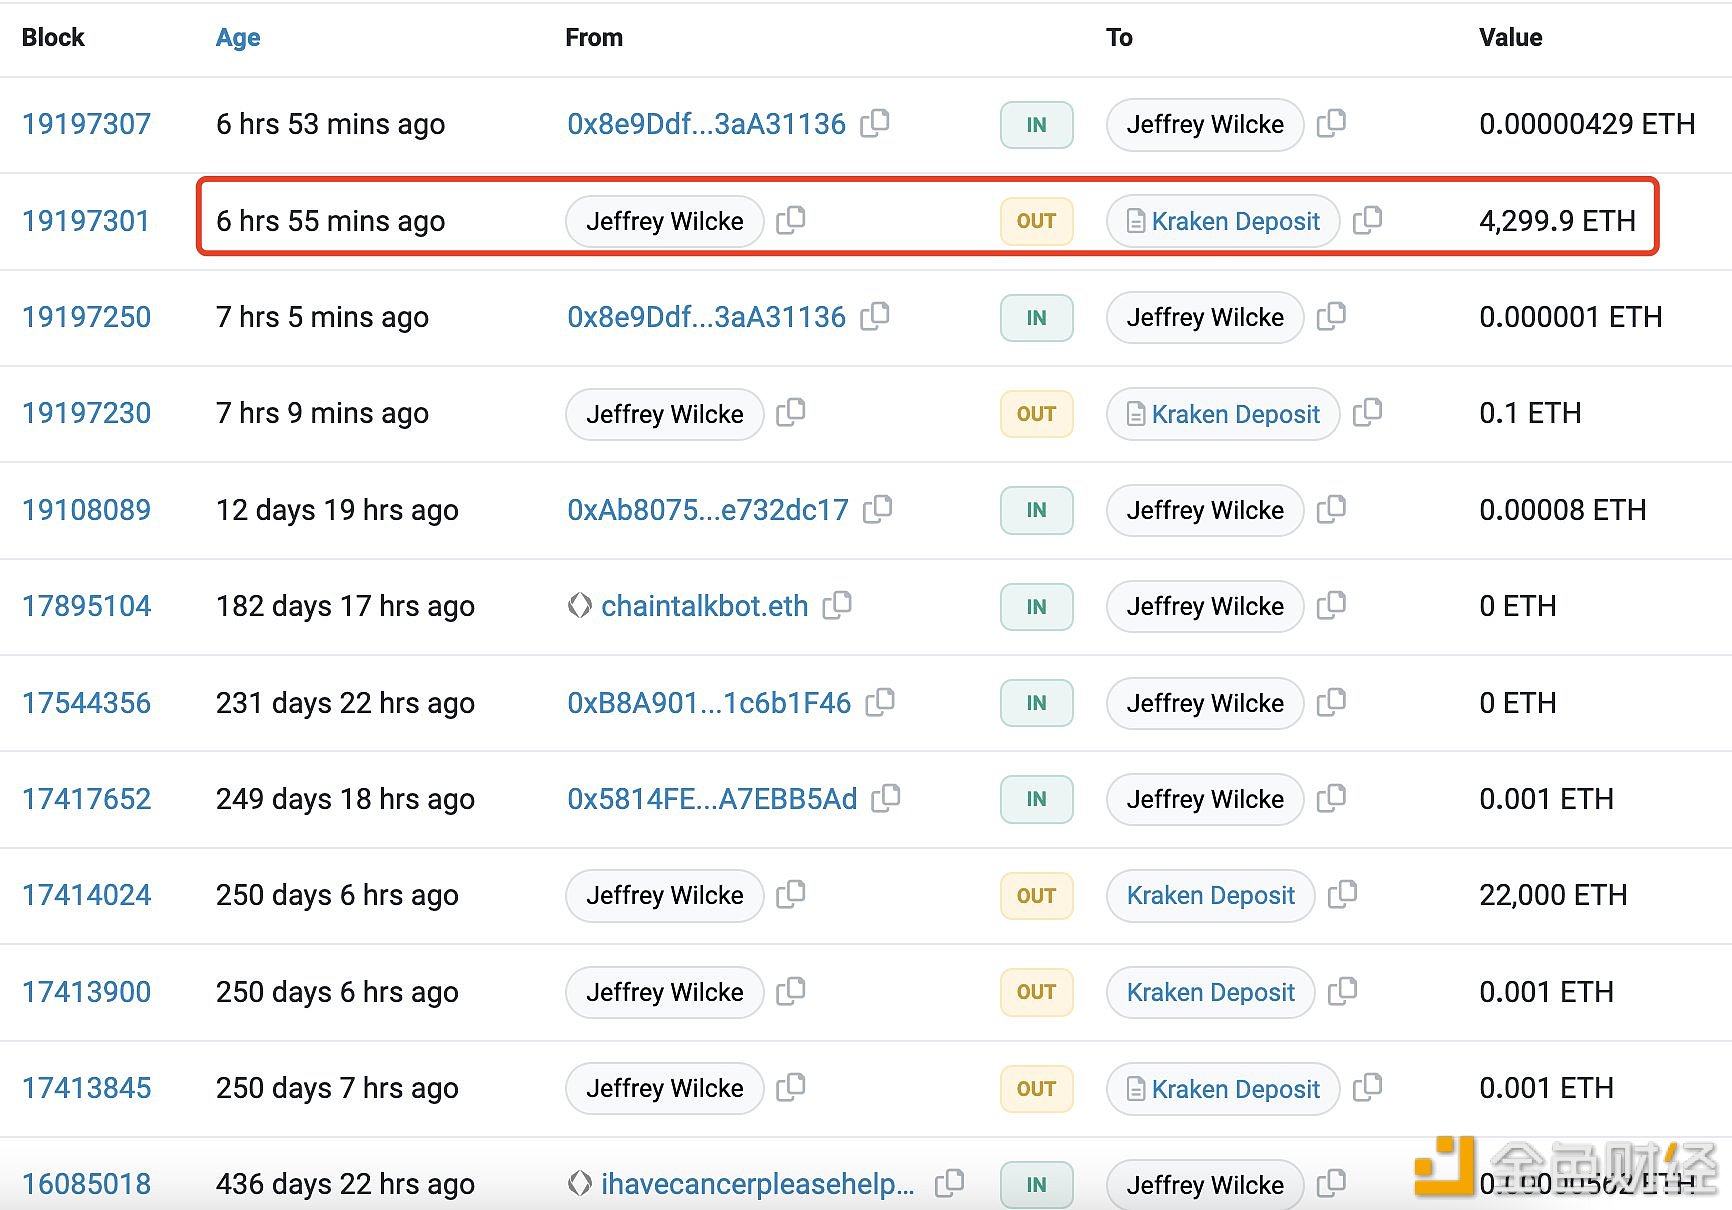Open block 19197301

point(86,221)
